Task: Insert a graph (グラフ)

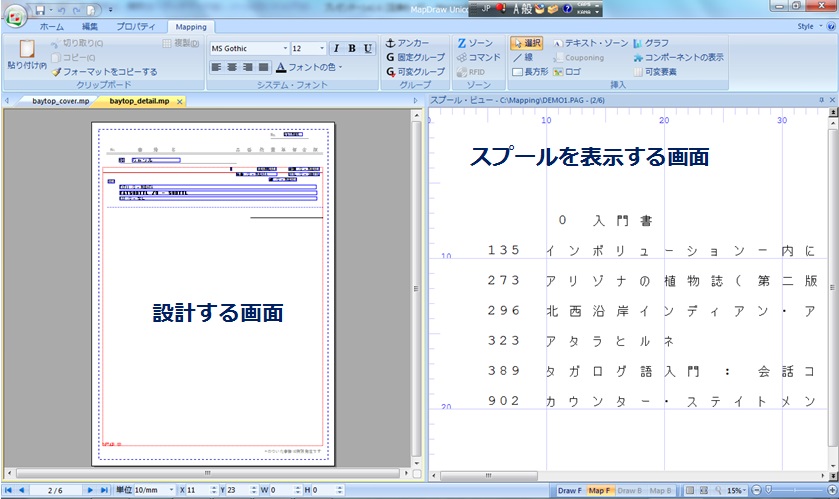Action: (x=651, y=43)
